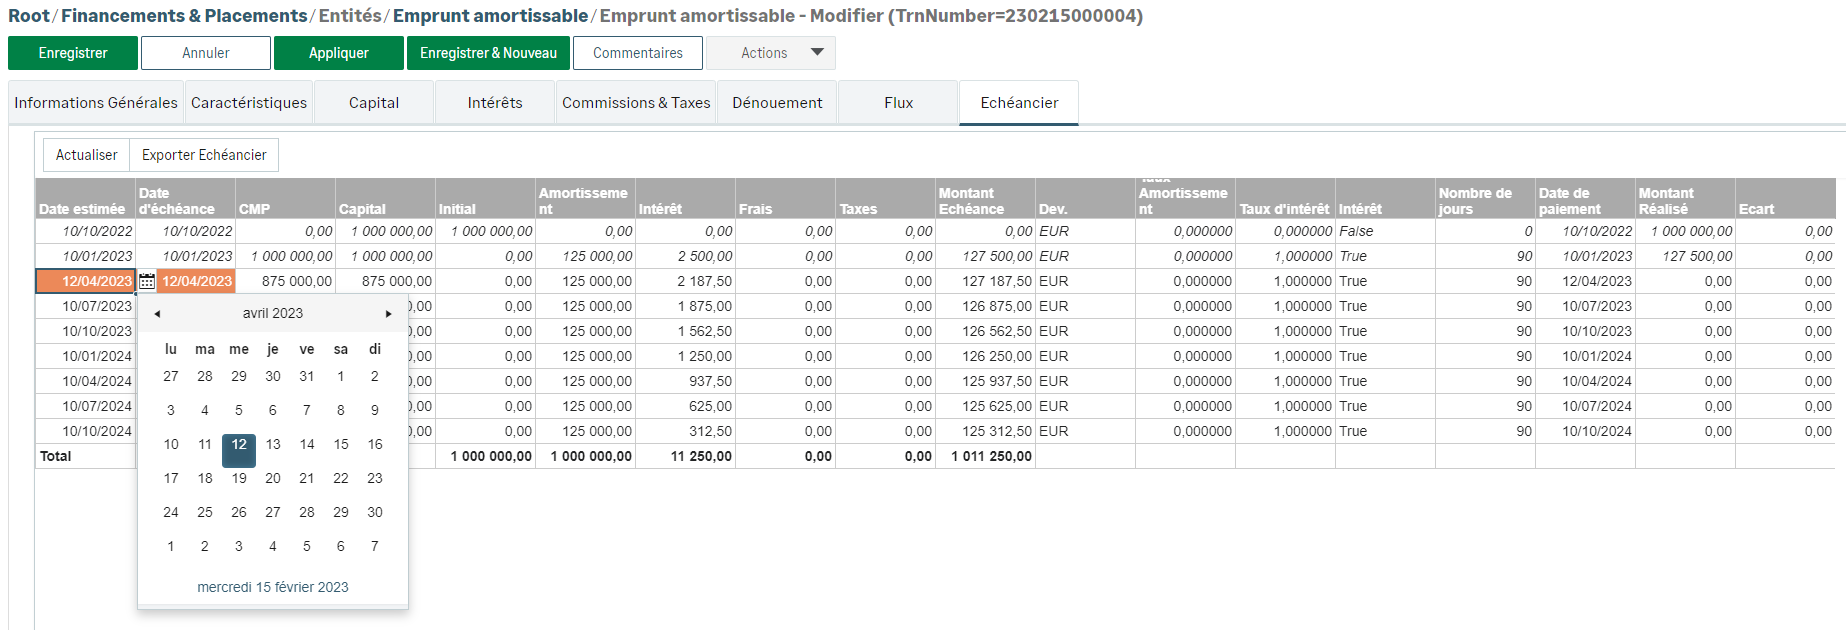
Task: Click the Enregistrer button
Action: pyautogui.click(x=73, y=53)
